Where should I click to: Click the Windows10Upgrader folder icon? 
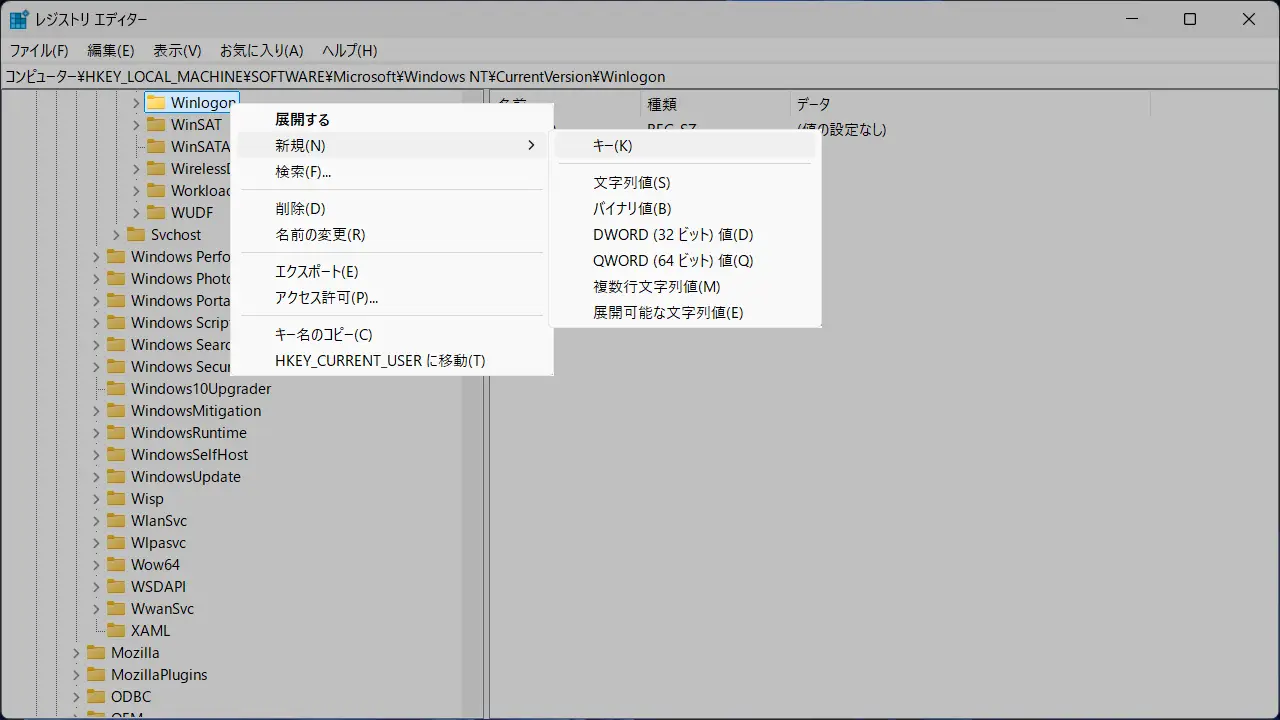click(116, 389)
